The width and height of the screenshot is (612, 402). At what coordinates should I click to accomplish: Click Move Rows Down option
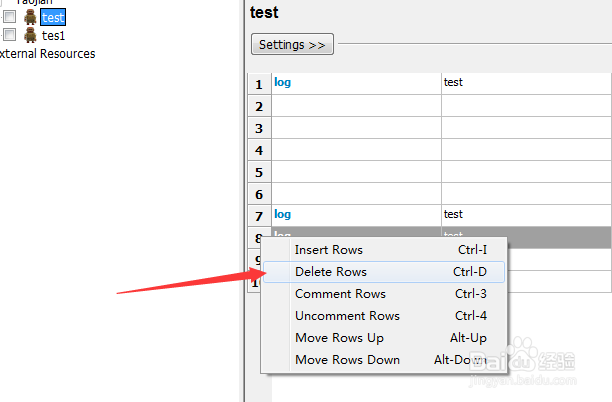pos(347,360)
